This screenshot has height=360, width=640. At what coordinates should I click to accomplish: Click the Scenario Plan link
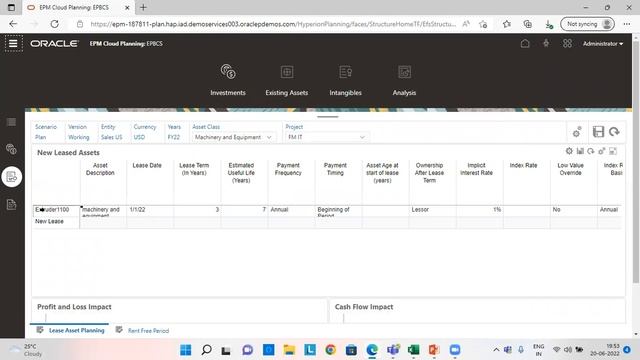pos(40,137)
